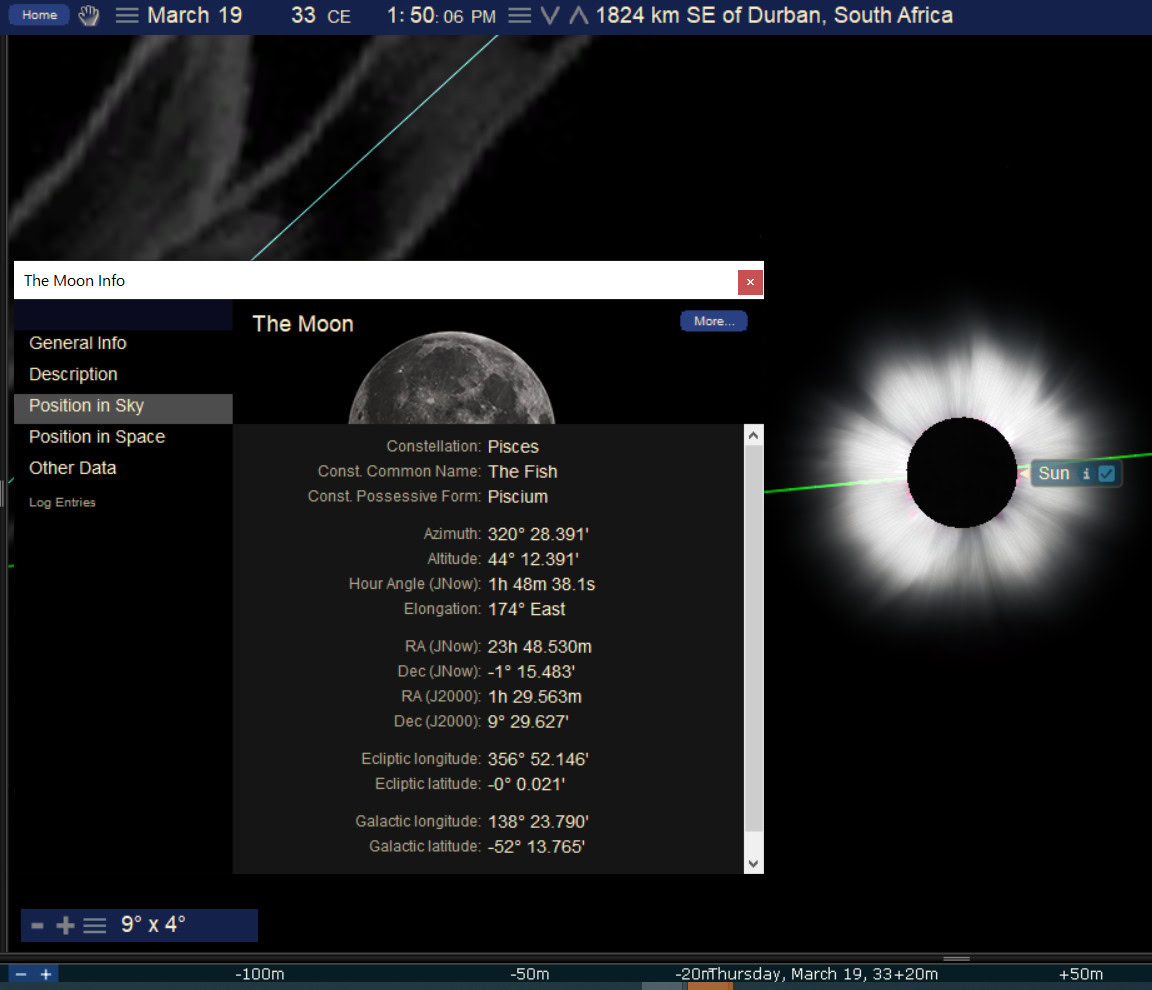The height and width of the screenshot is (990, 1152).
Task: Click the timeline plus zoom button
Action: [46, 974]
